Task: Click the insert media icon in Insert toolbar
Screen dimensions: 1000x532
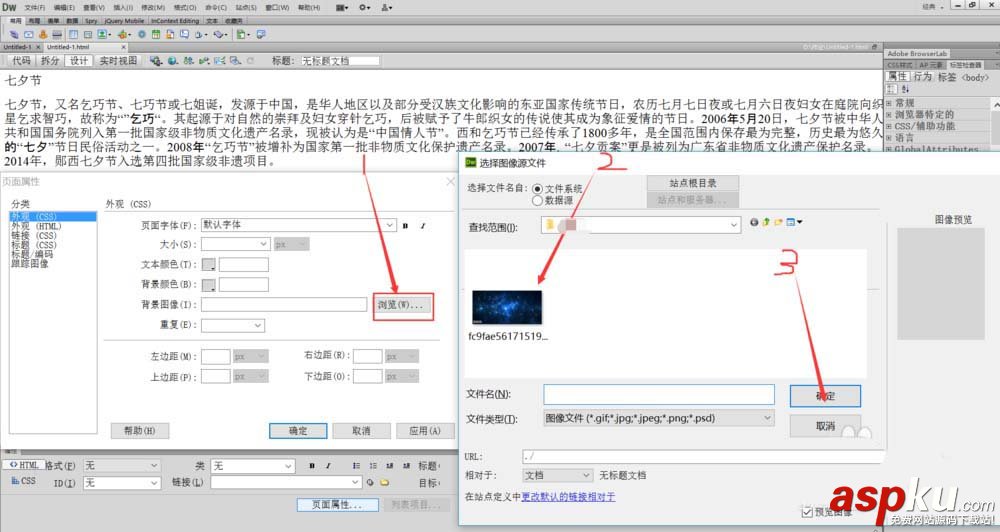Action: pos(122,34)
